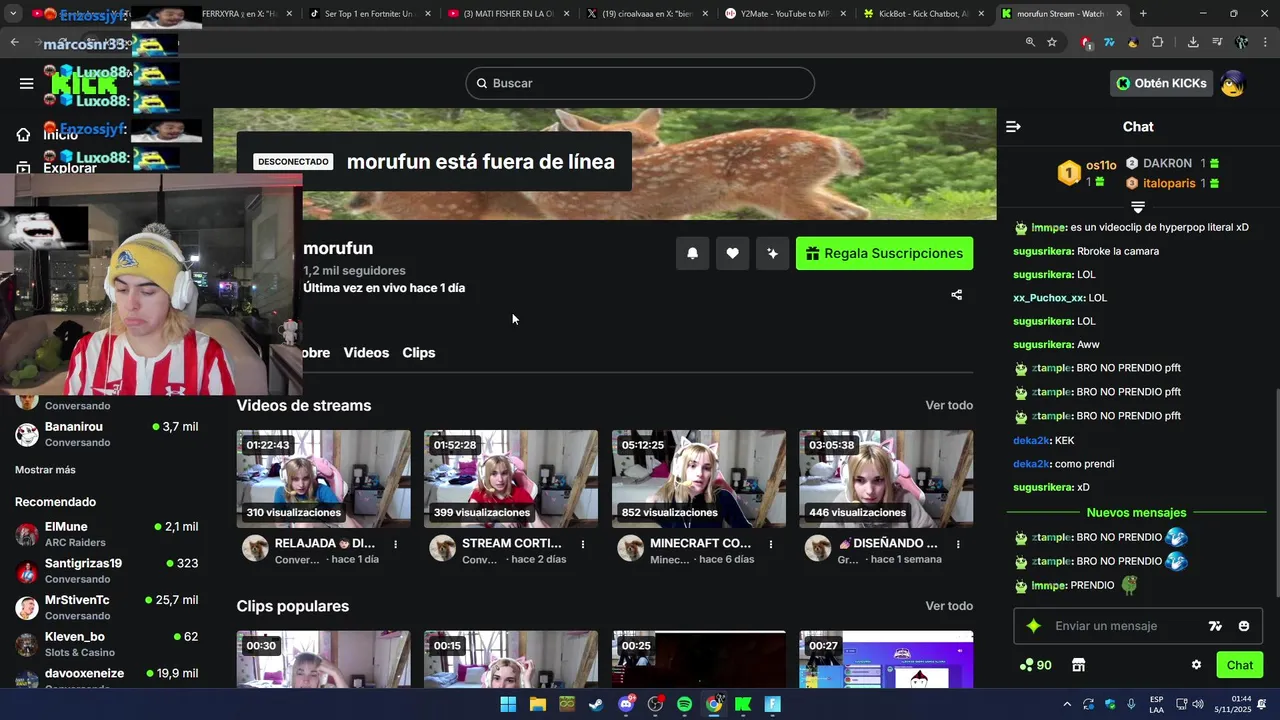Click the Buscar search field

(x=640, y=83)
